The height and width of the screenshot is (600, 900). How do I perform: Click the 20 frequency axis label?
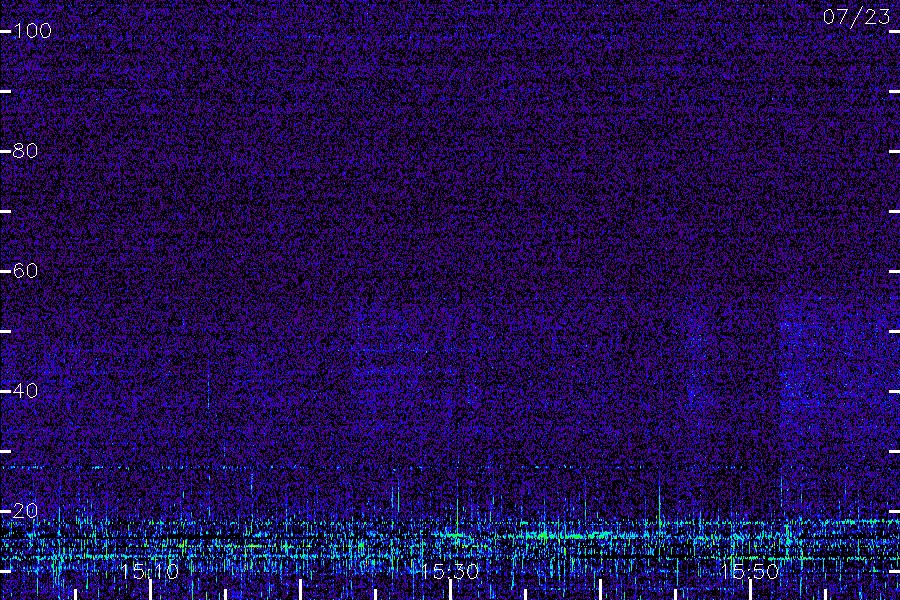[x=25, y=510]
